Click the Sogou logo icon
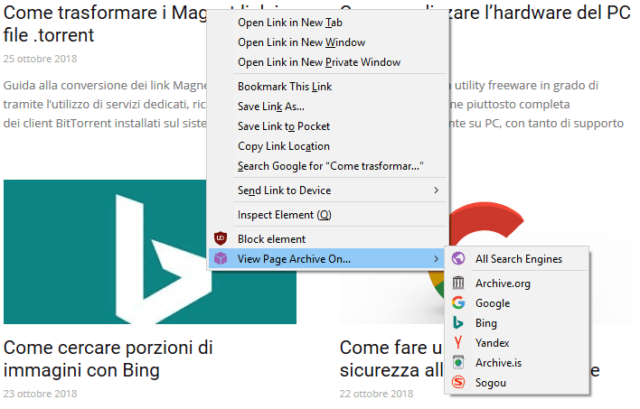The width and height of the screenshot is (640, 409). [x=458, y=383]
